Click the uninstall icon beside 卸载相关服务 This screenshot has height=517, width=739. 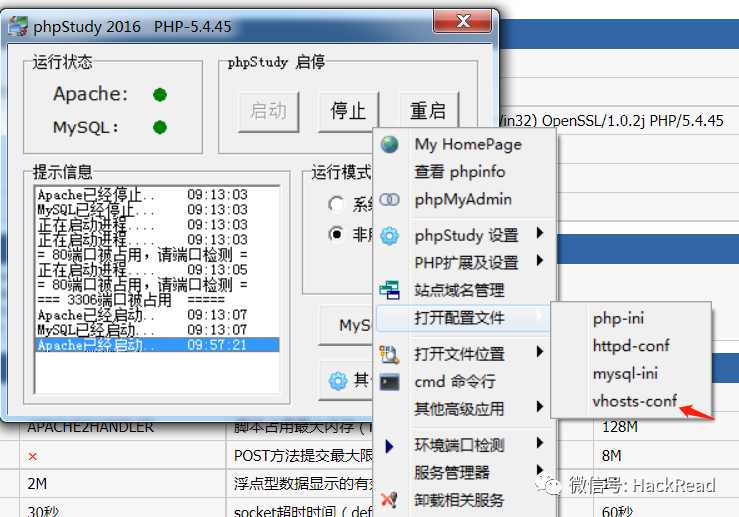click(389, 500)
